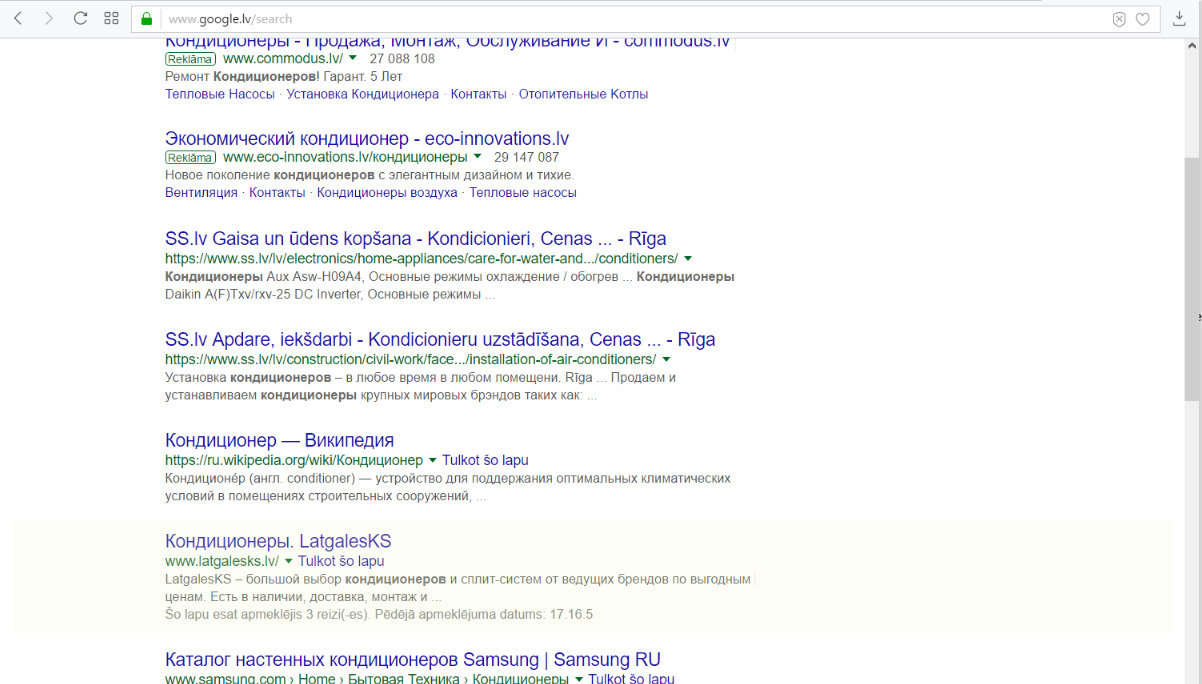
Task: Open SS.lv Gaisa un ūdens kopšana result
Action: (x=415, y=239)
